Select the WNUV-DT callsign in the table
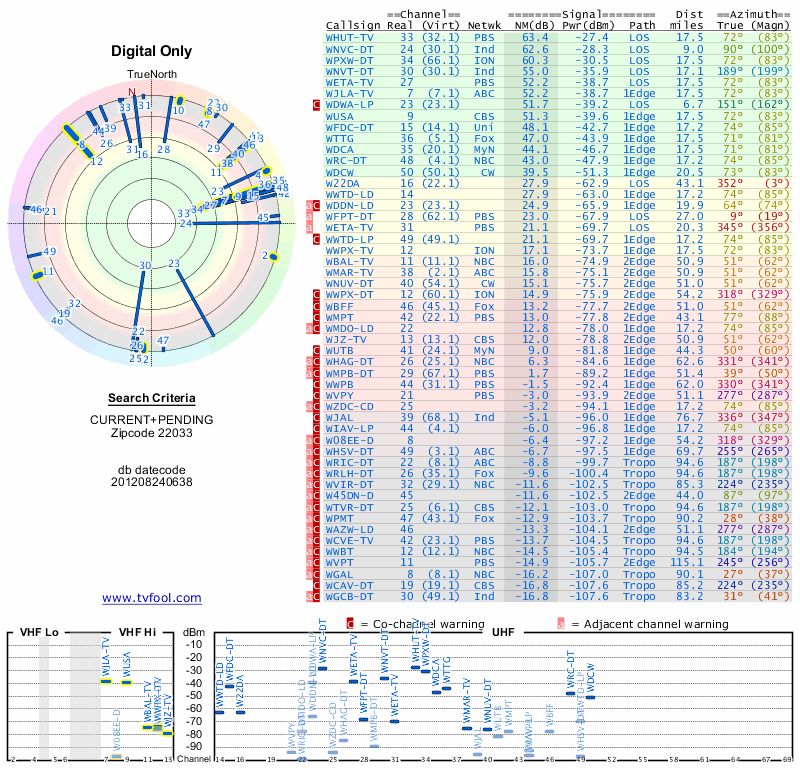 pos(349,284)
